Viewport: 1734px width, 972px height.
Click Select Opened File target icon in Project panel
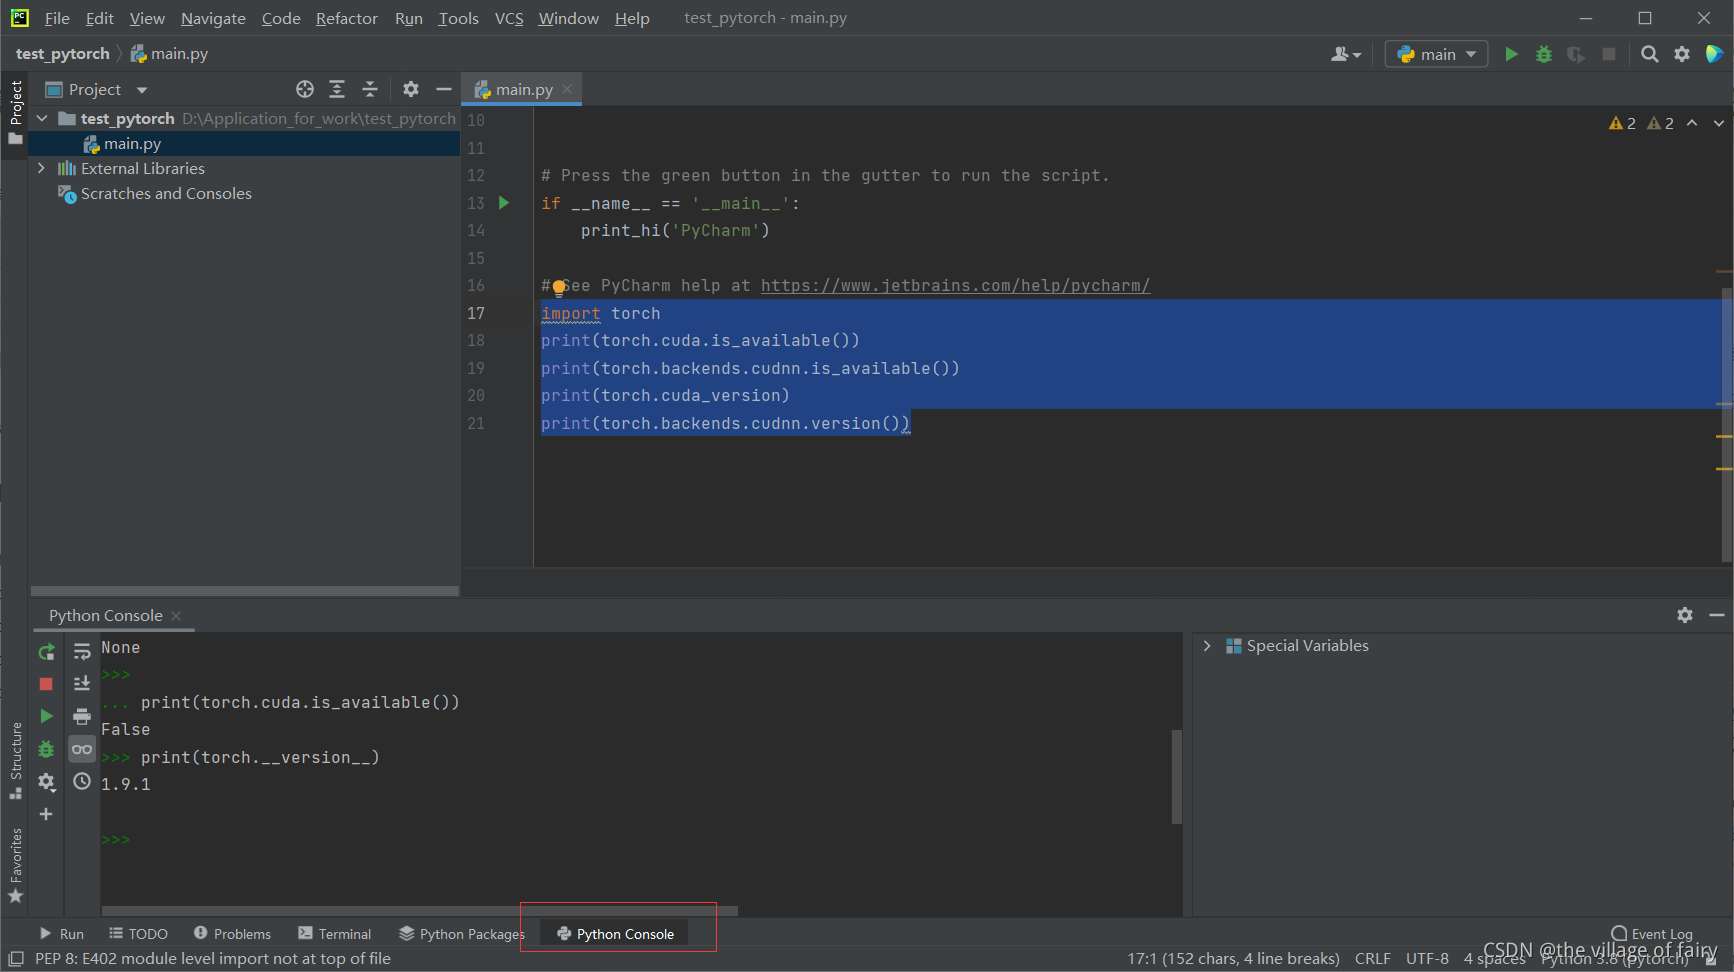click(305, 89)
